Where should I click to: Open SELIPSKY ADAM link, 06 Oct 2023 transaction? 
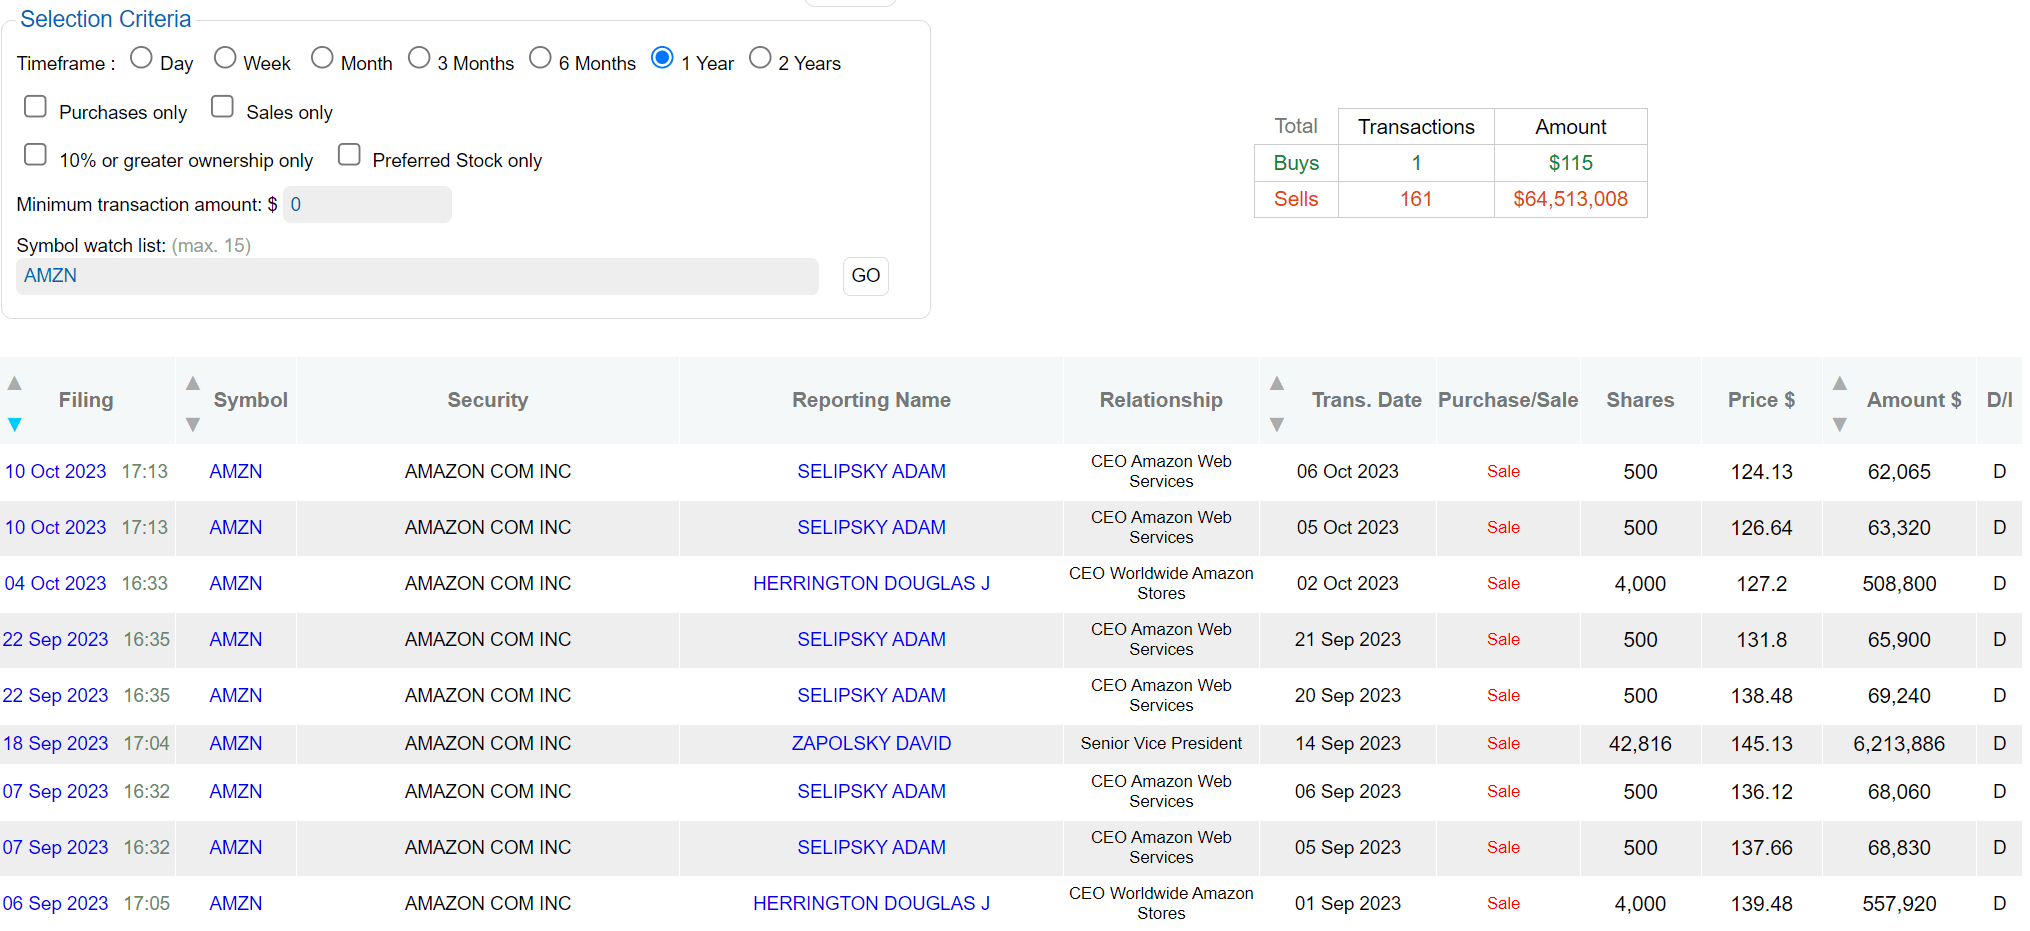(x=872, y=472)
